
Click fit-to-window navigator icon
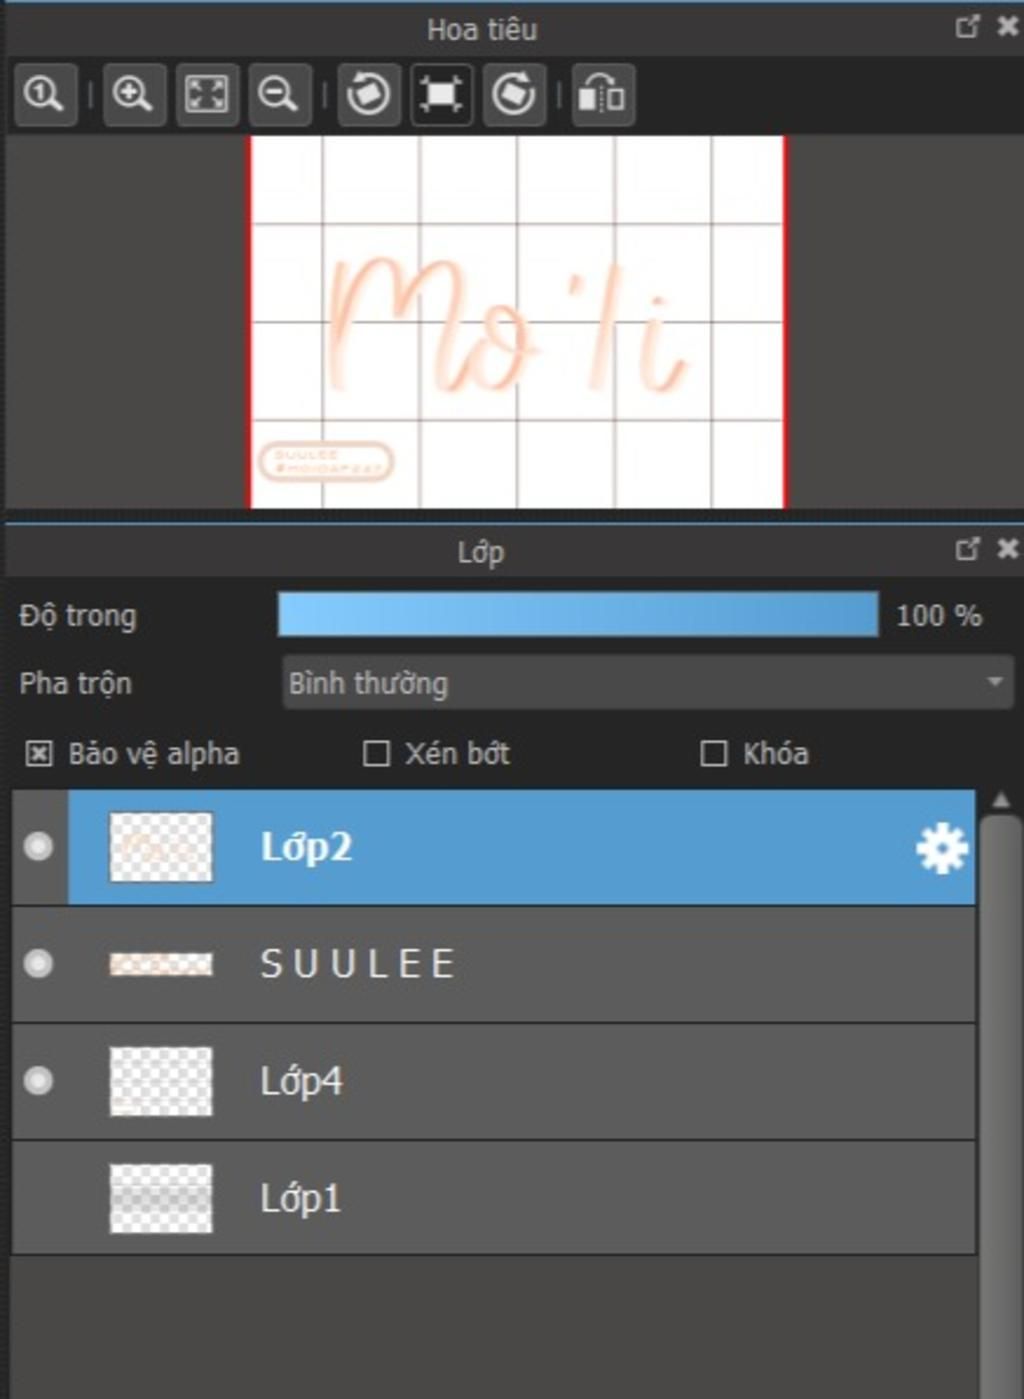[x=207, y=95]
